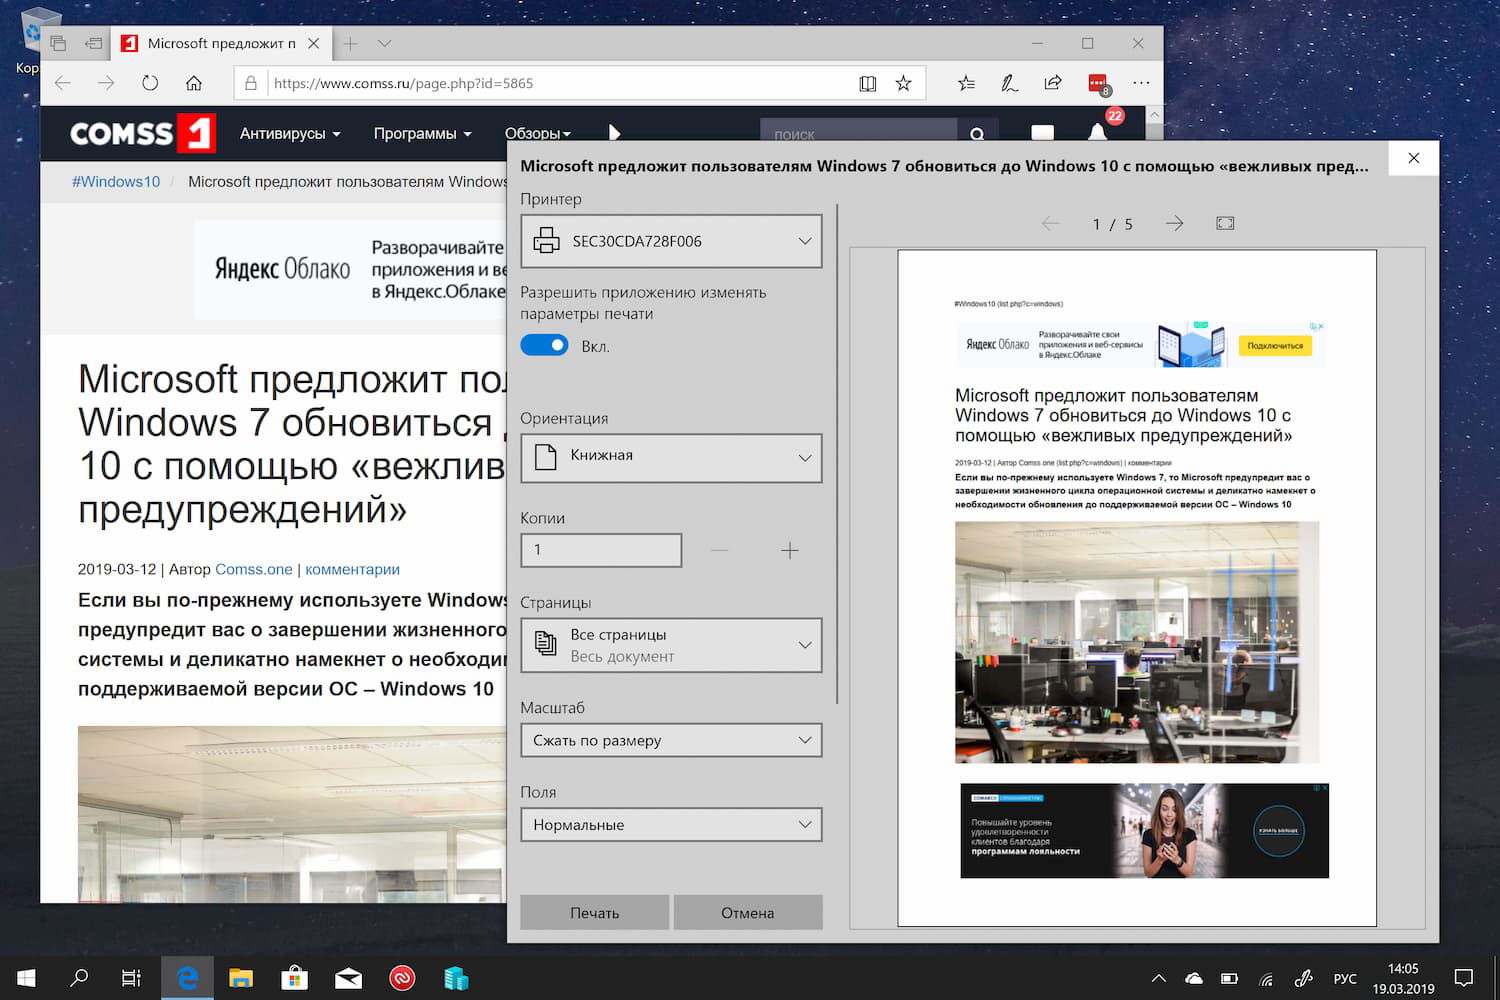Expand the print preview to full screen

tap(1224, 223)
